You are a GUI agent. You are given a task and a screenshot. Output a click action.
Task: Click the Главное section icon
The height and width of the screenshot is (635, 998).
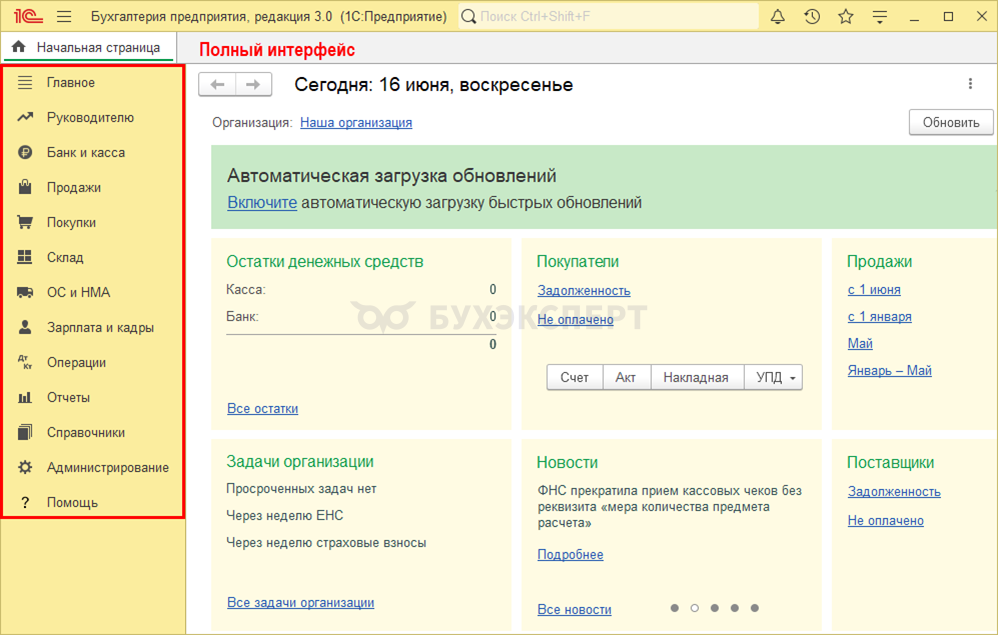(x=25, y=82)
